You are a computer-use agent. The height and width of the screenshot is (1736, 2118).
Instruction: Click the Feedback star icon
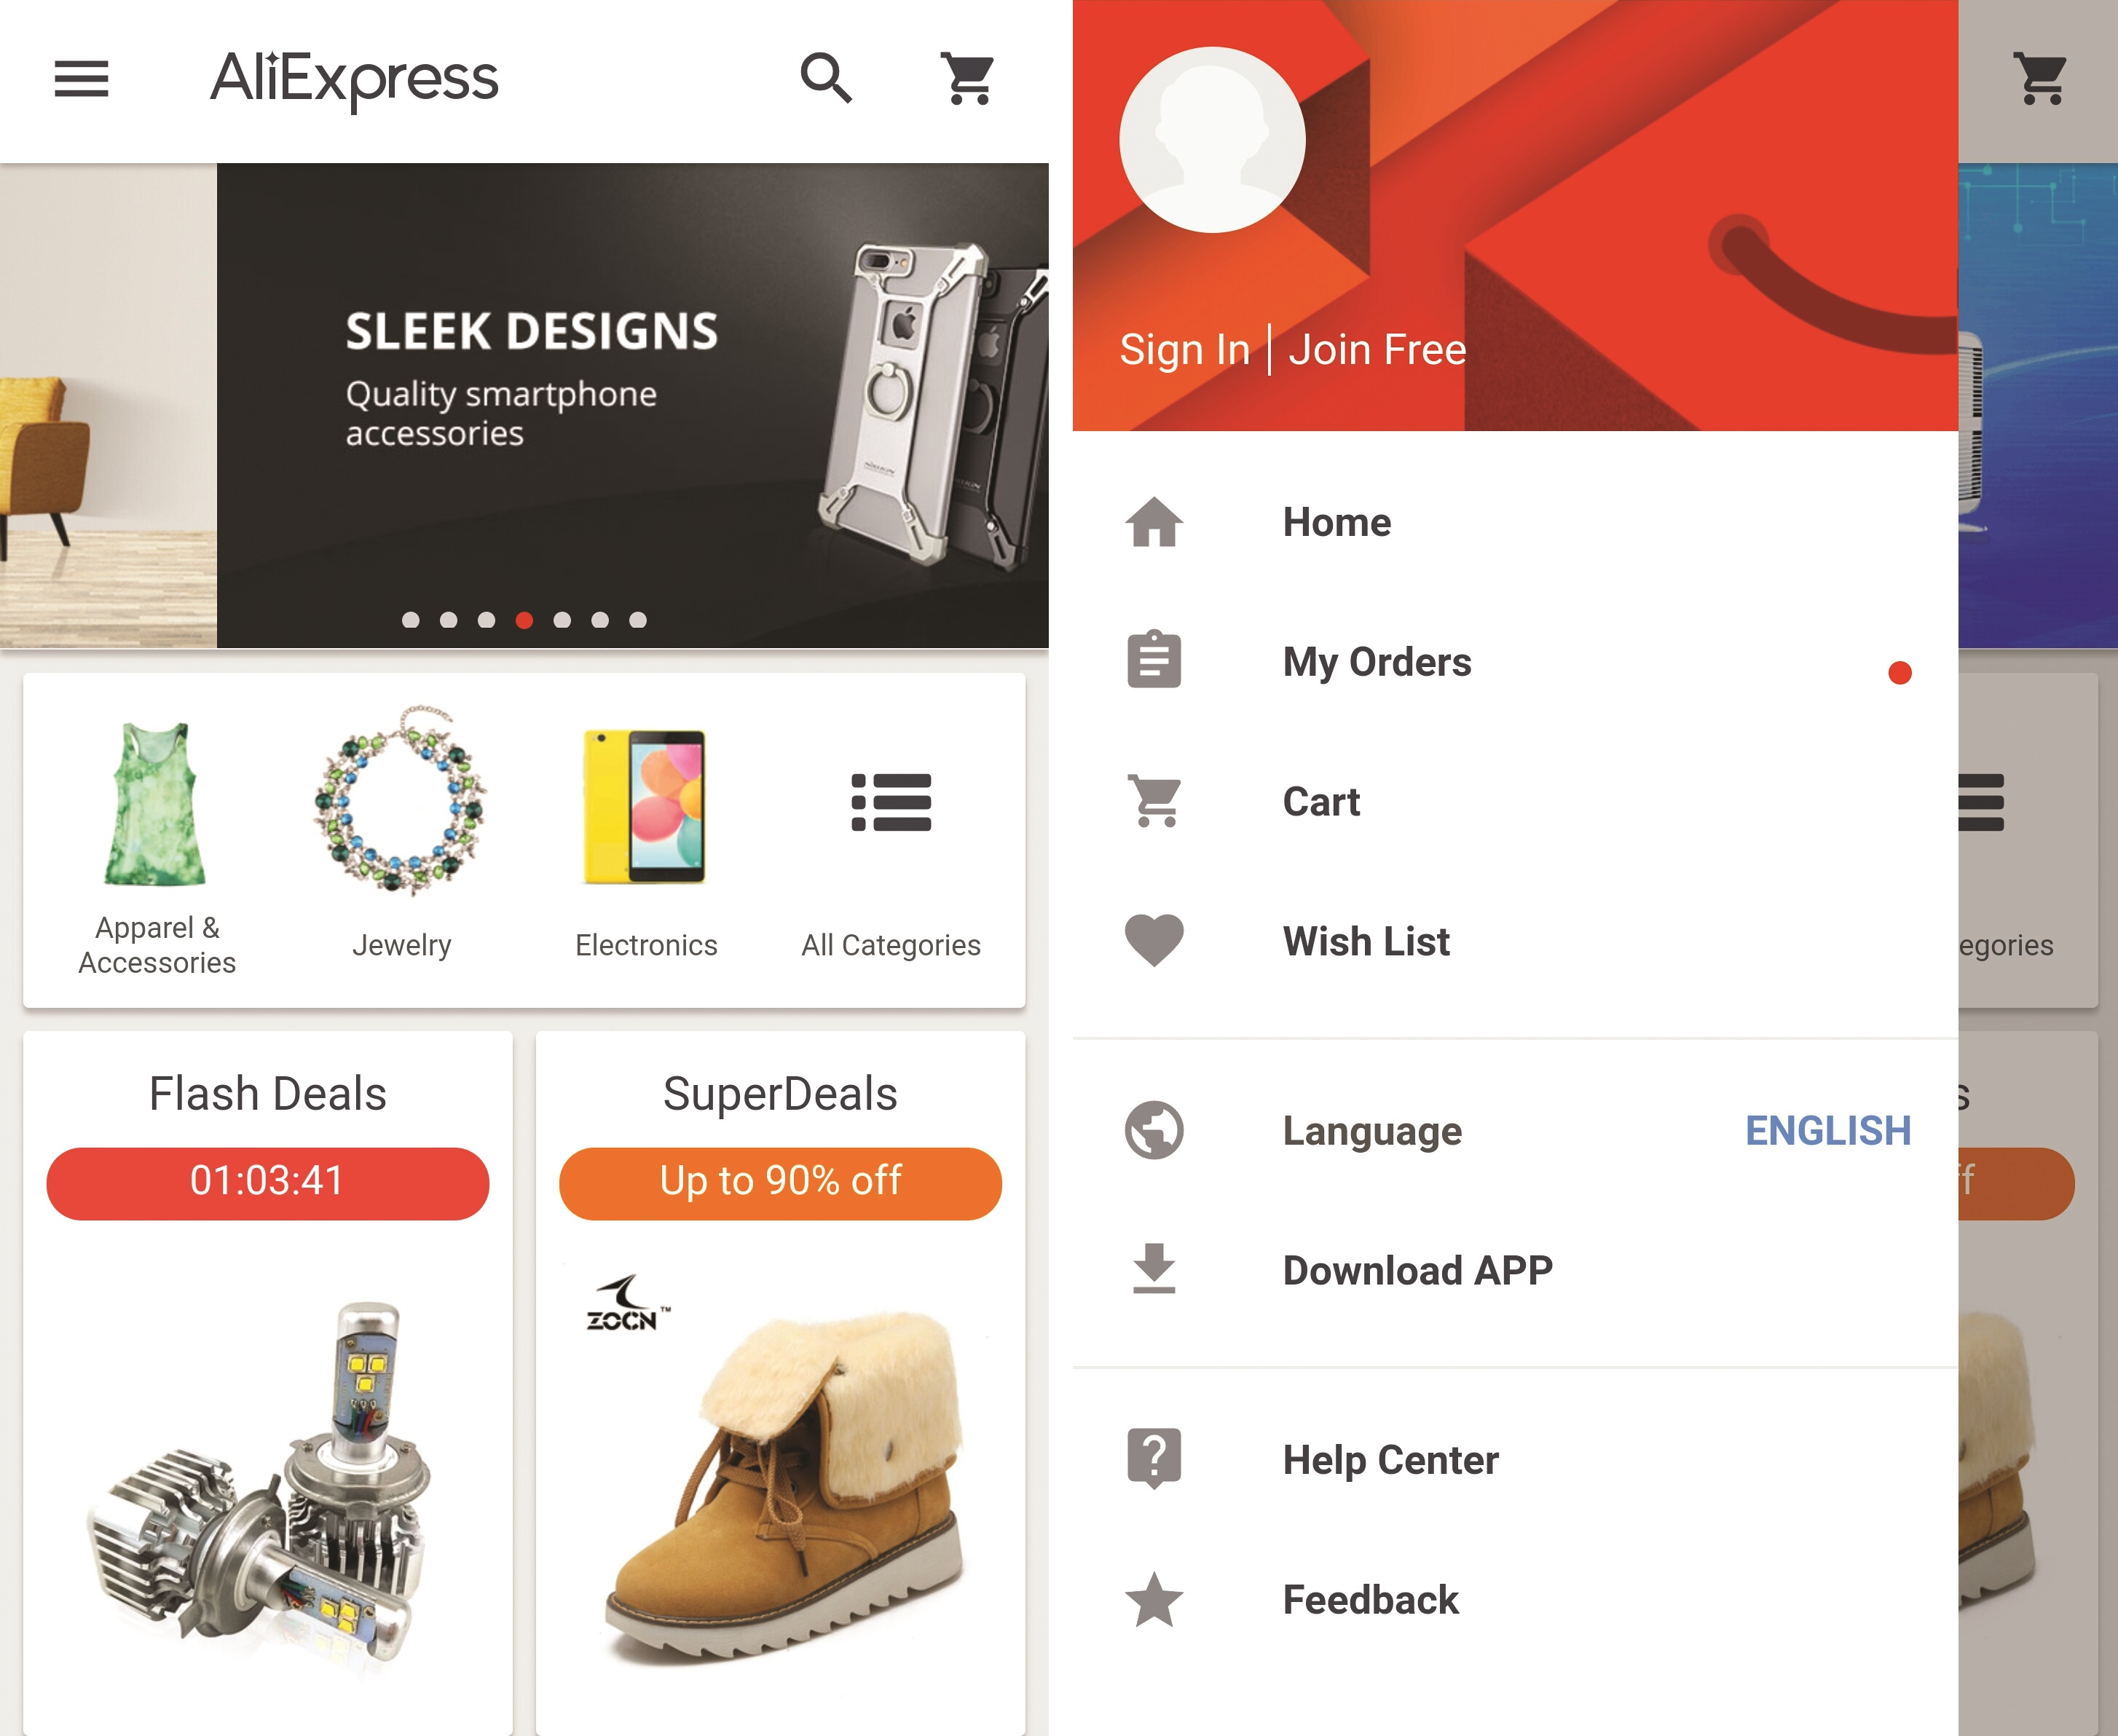pyautogui.click(x=1154, y=1600)
